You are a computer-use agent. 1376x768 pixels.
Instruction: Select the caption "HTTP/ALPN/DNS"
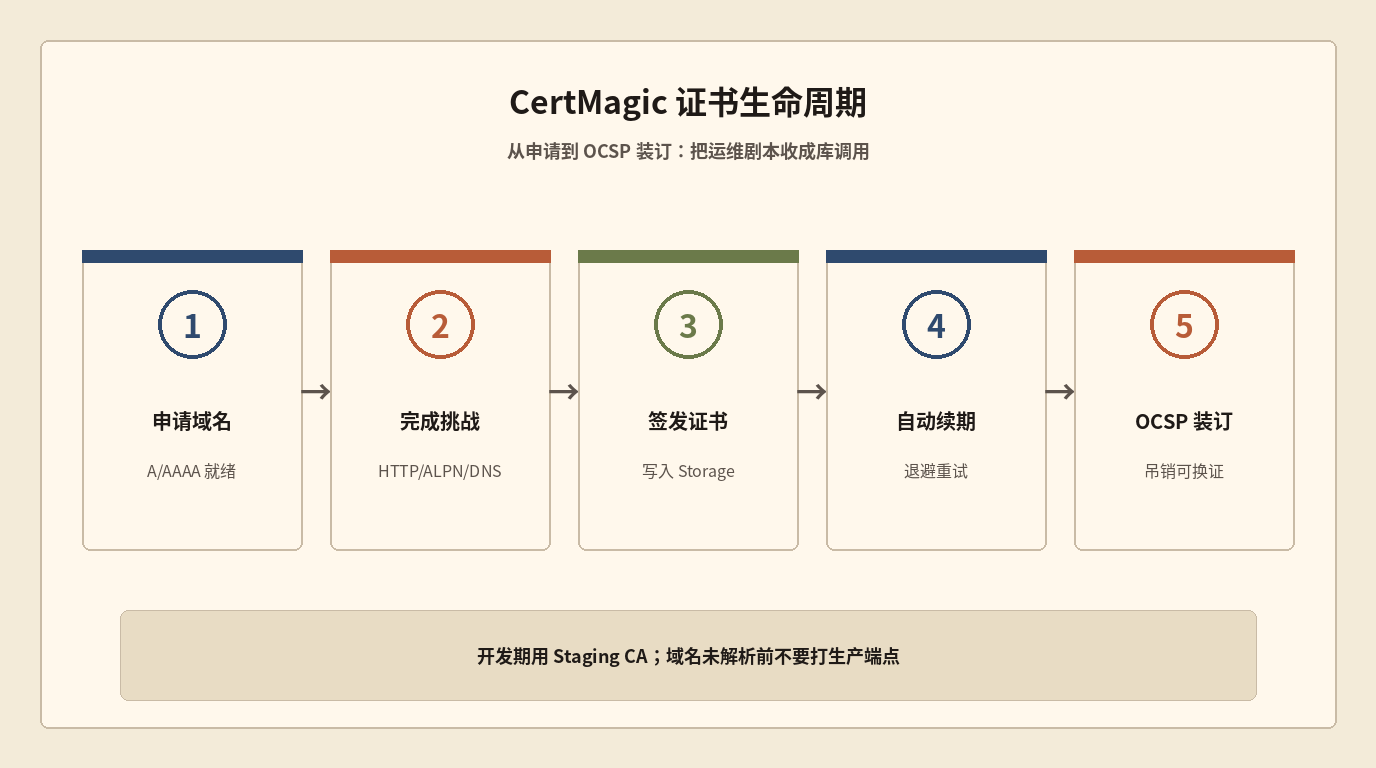click(440, 471)
